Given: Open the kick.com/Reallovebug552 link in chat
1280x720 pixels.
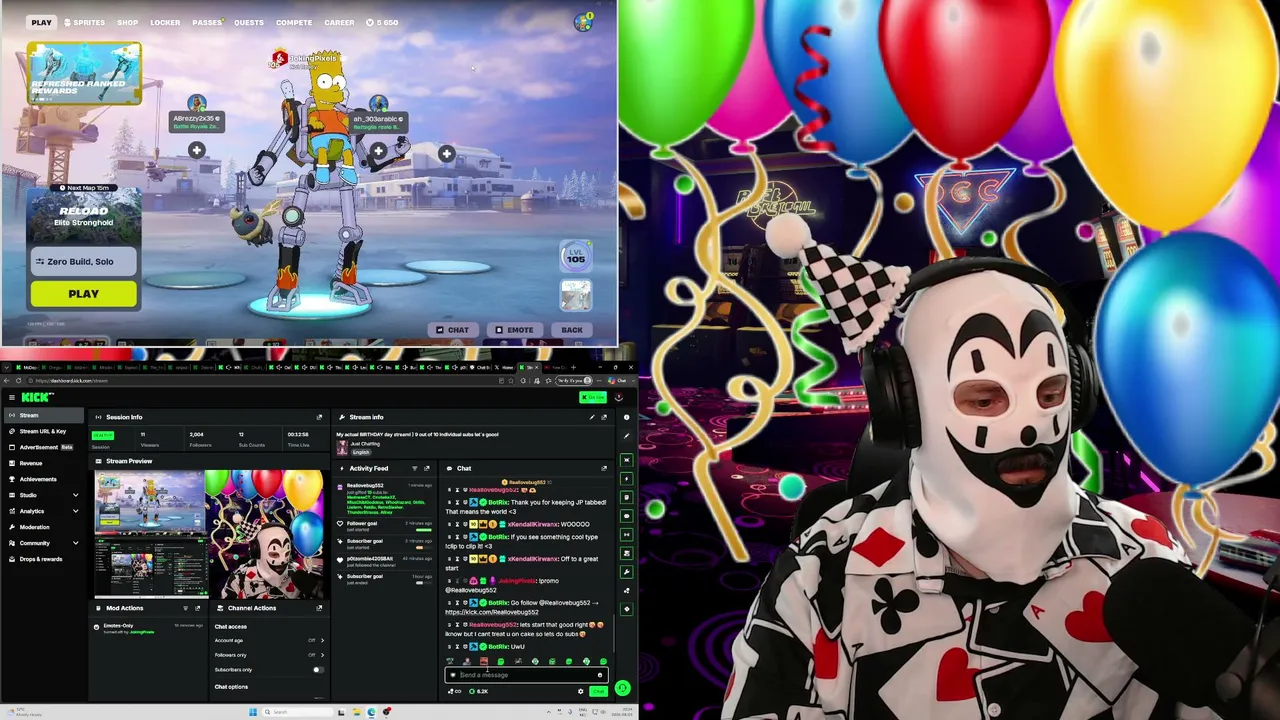Looking at the screenshot, I should pyautogui.click(x=492, y=612).
